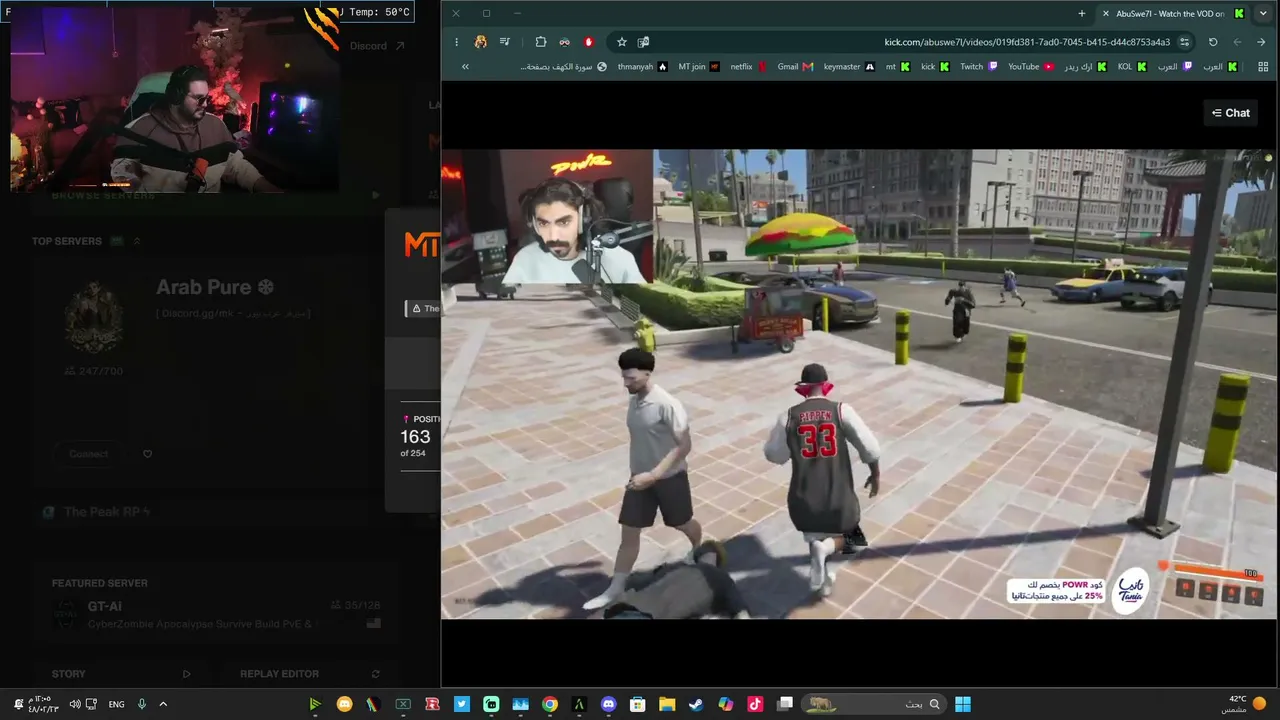
Task: Show hidden system tray icons
Action: pos(163,704)
